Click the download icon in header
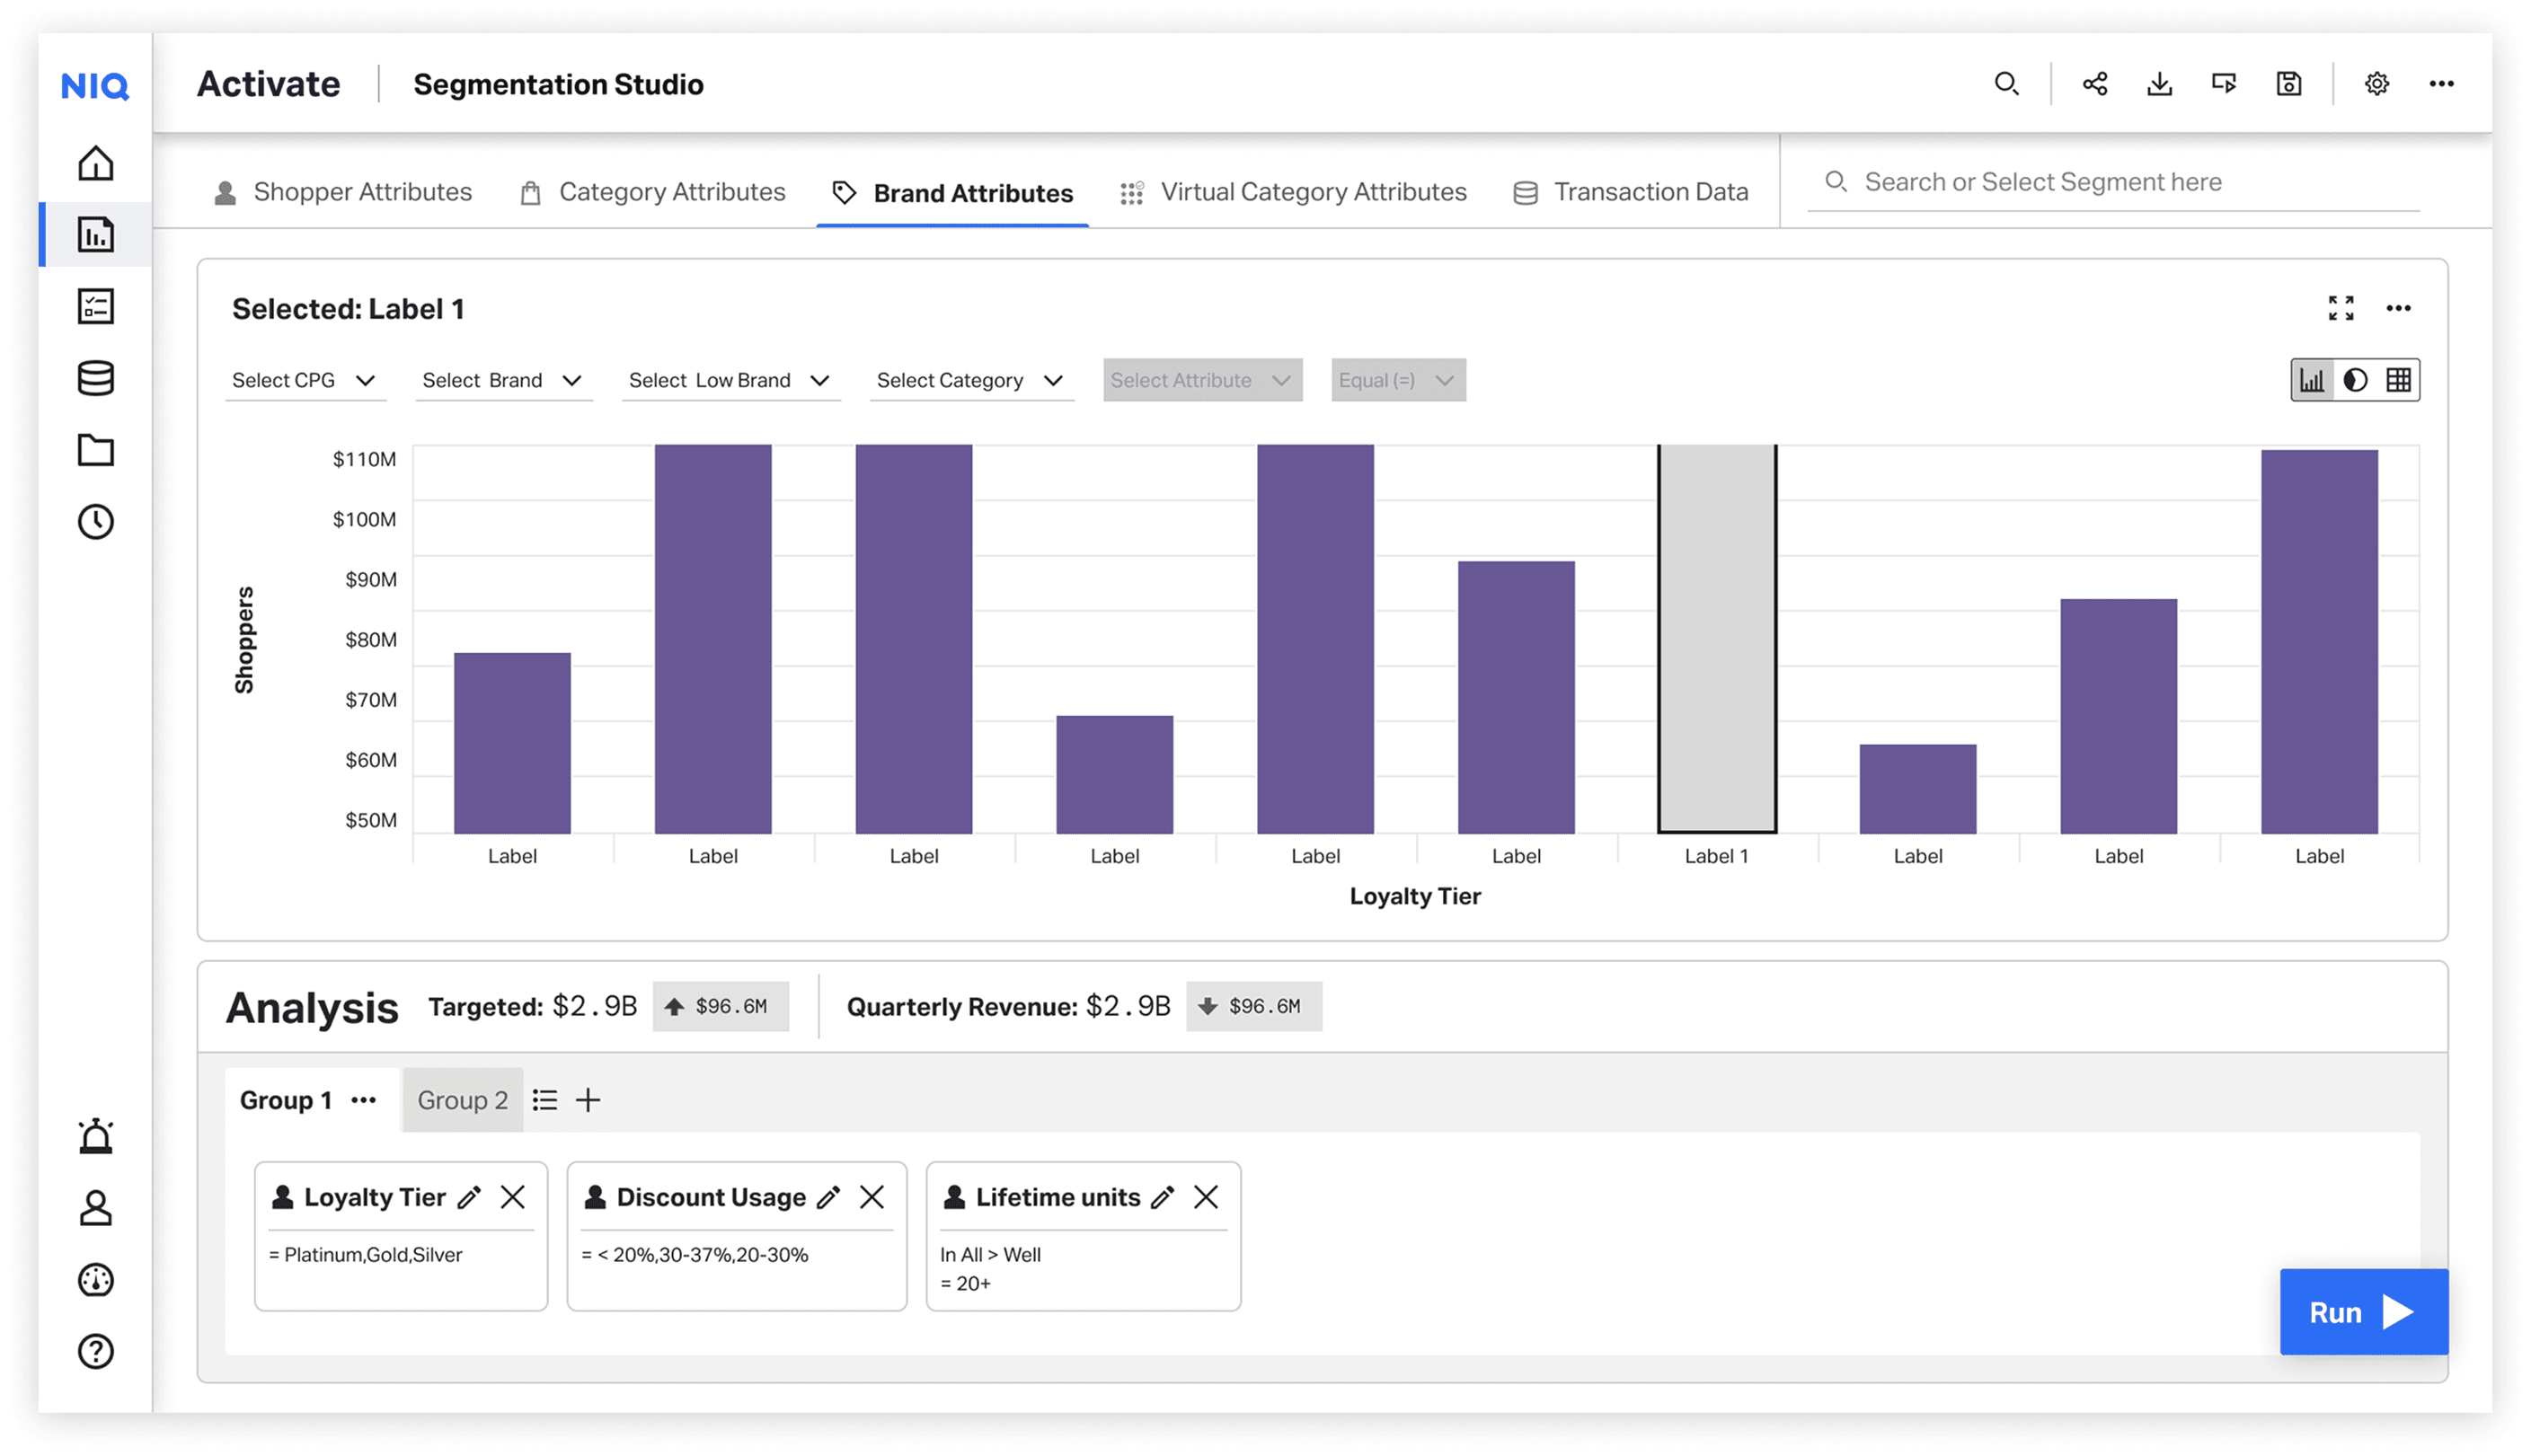Screen dimensions: 2531x1456 (2159, 84)
